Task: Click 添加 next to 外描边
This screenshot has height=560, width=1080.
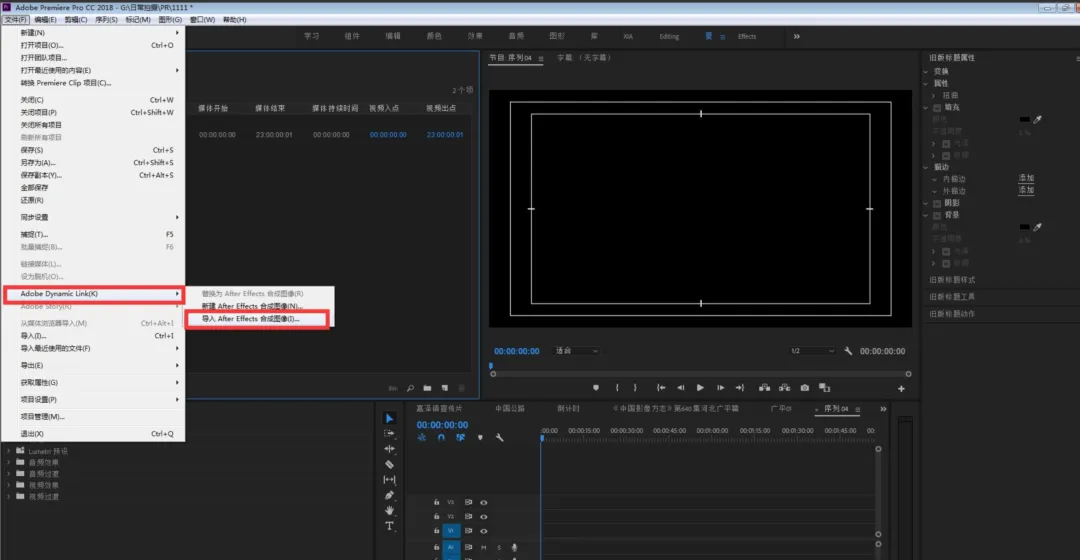Action: click(x=1026, y=190)
